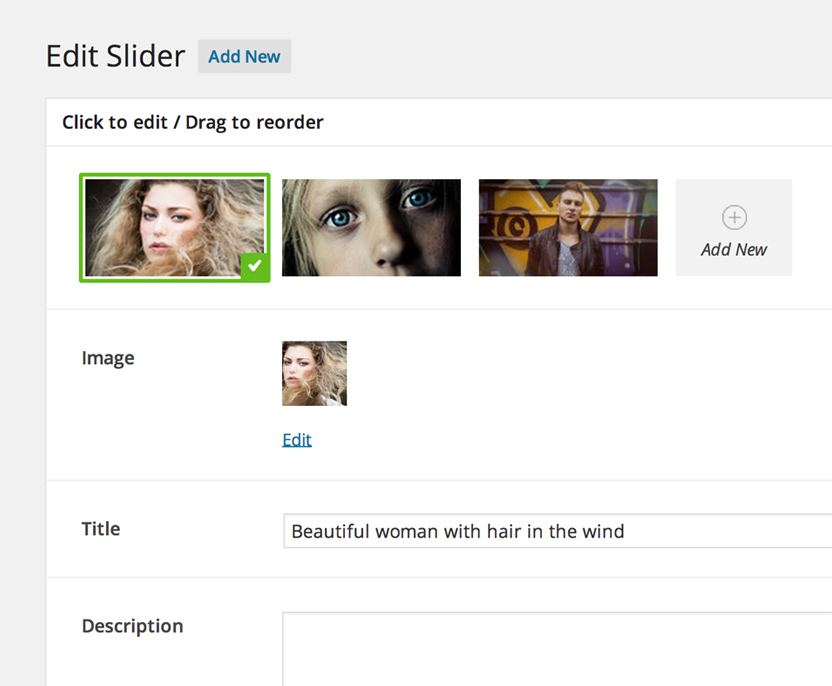Click the small image preview in the Image row
Viewport: 832px width, 686px height.
[x=314, y=373]
